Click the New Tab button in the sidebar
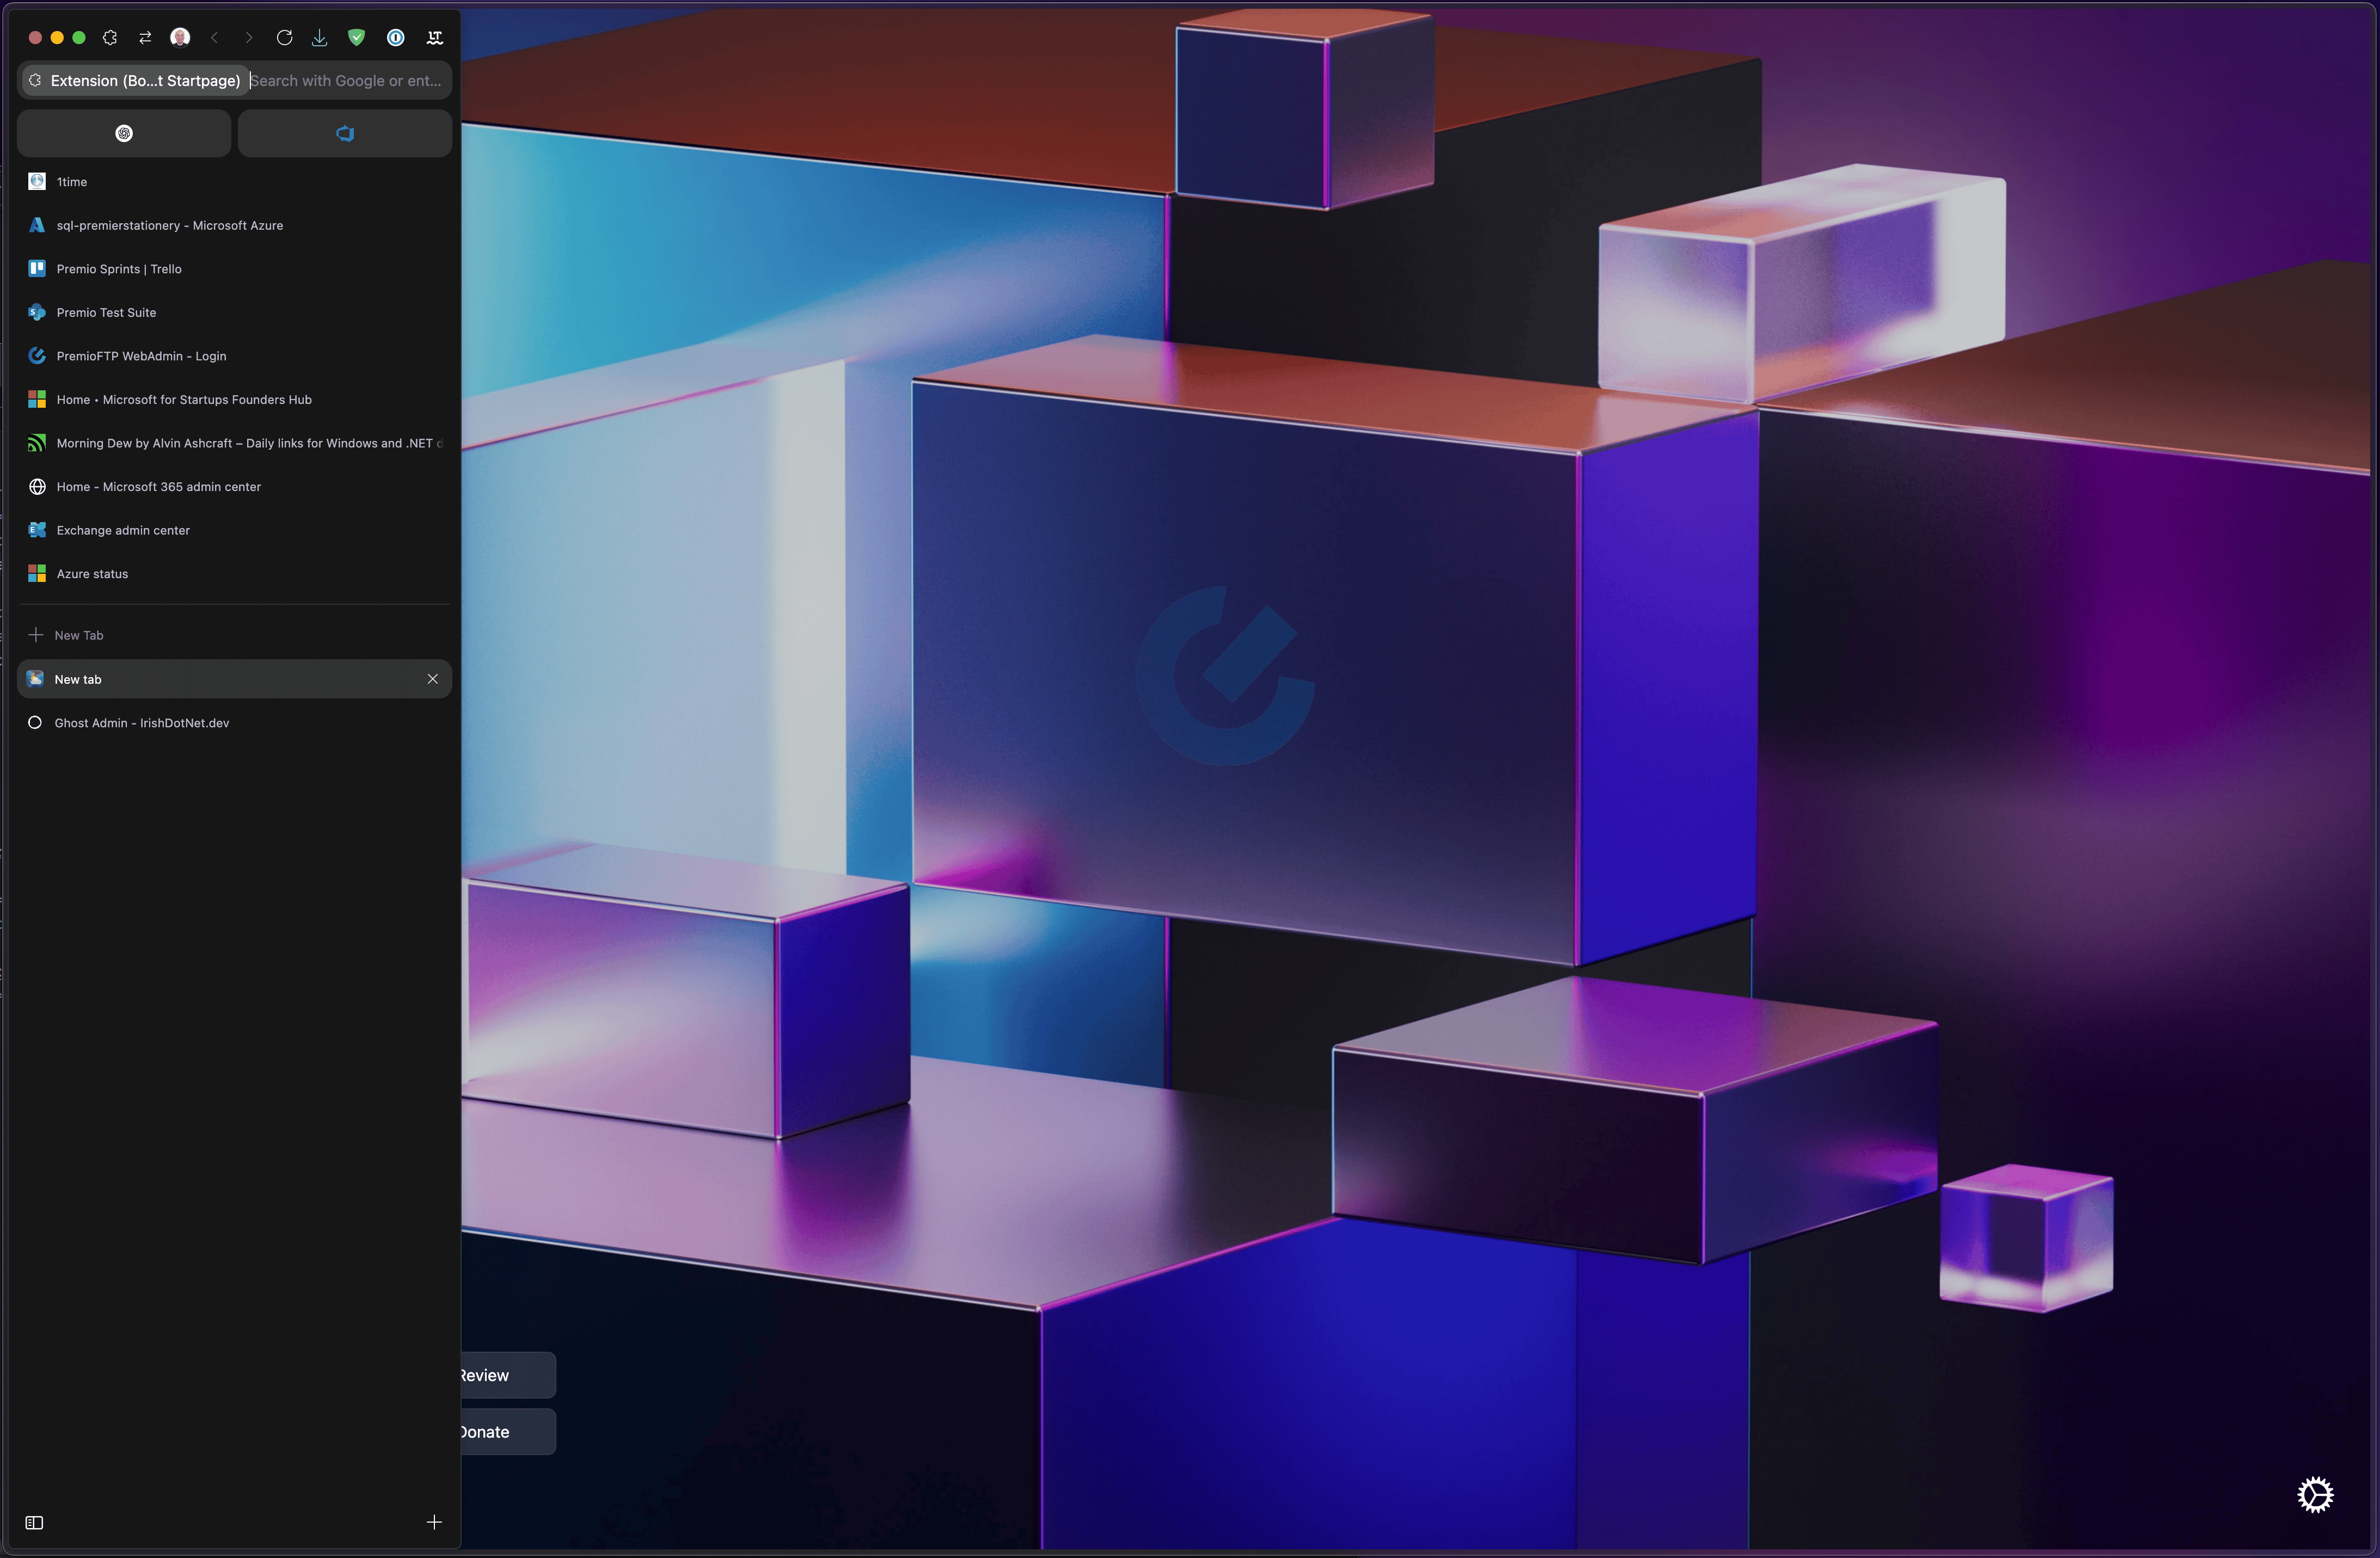This screenshot has height=1558, width=2380. tap(235, 635)
